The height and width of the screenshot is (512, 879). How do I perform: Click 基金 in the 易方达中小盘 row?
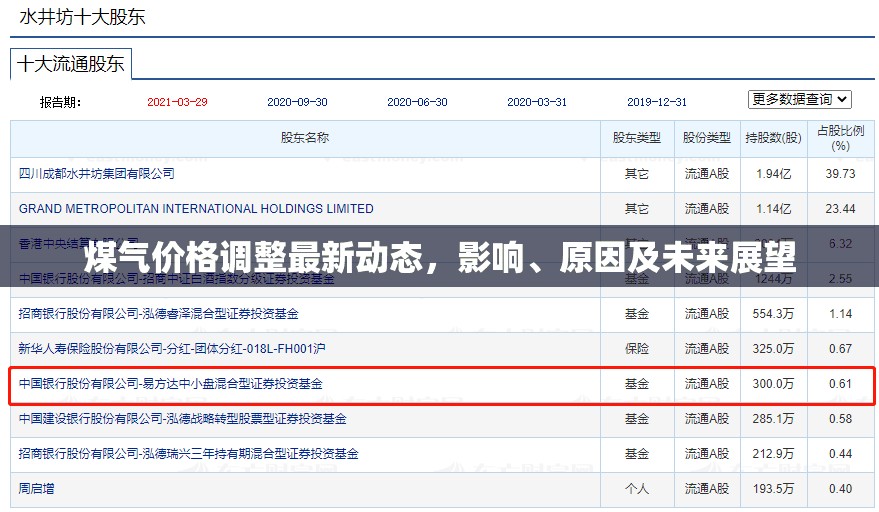tap(637, 384)
